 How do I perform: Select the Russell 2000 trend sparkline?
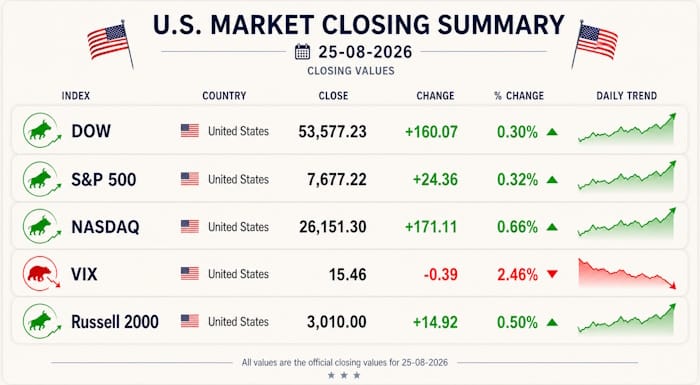click(x=627, y=319)
